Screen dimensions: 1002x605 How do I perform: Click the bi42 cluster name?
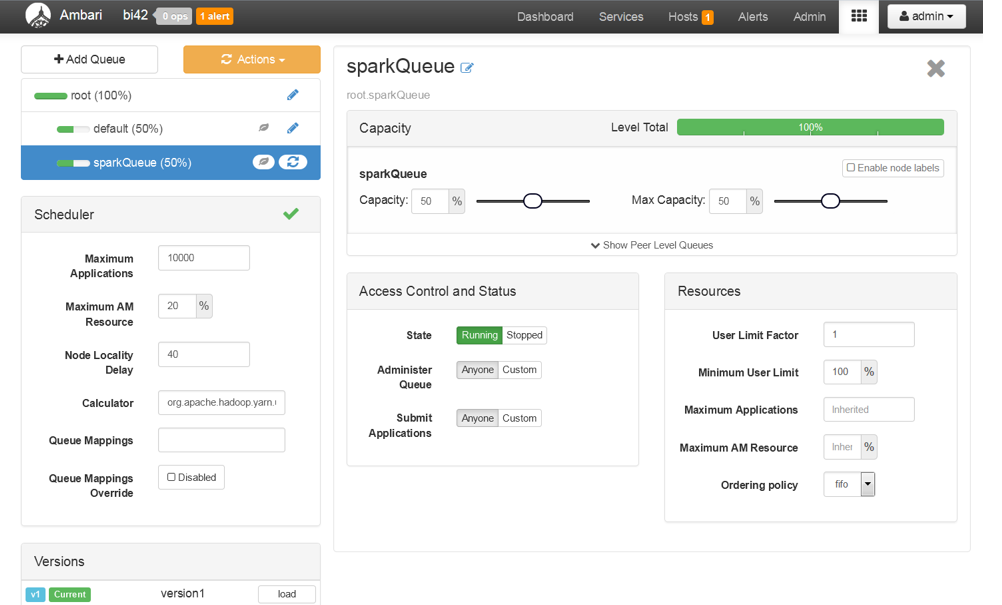(x=135, y=15)
